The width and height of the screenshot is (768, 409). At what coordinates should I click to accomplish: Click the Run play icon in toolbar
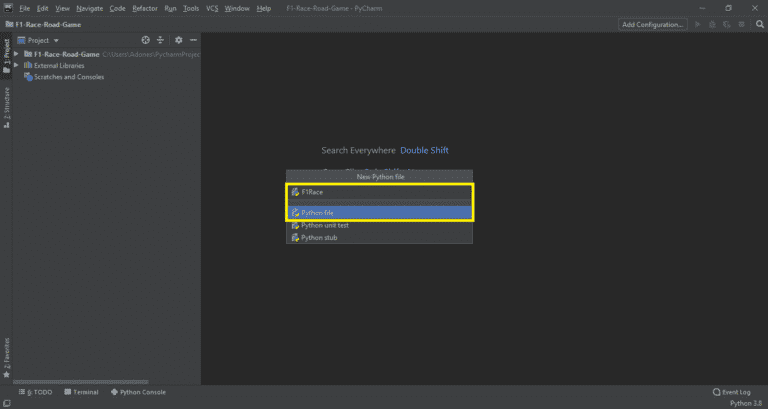[698, 24]
